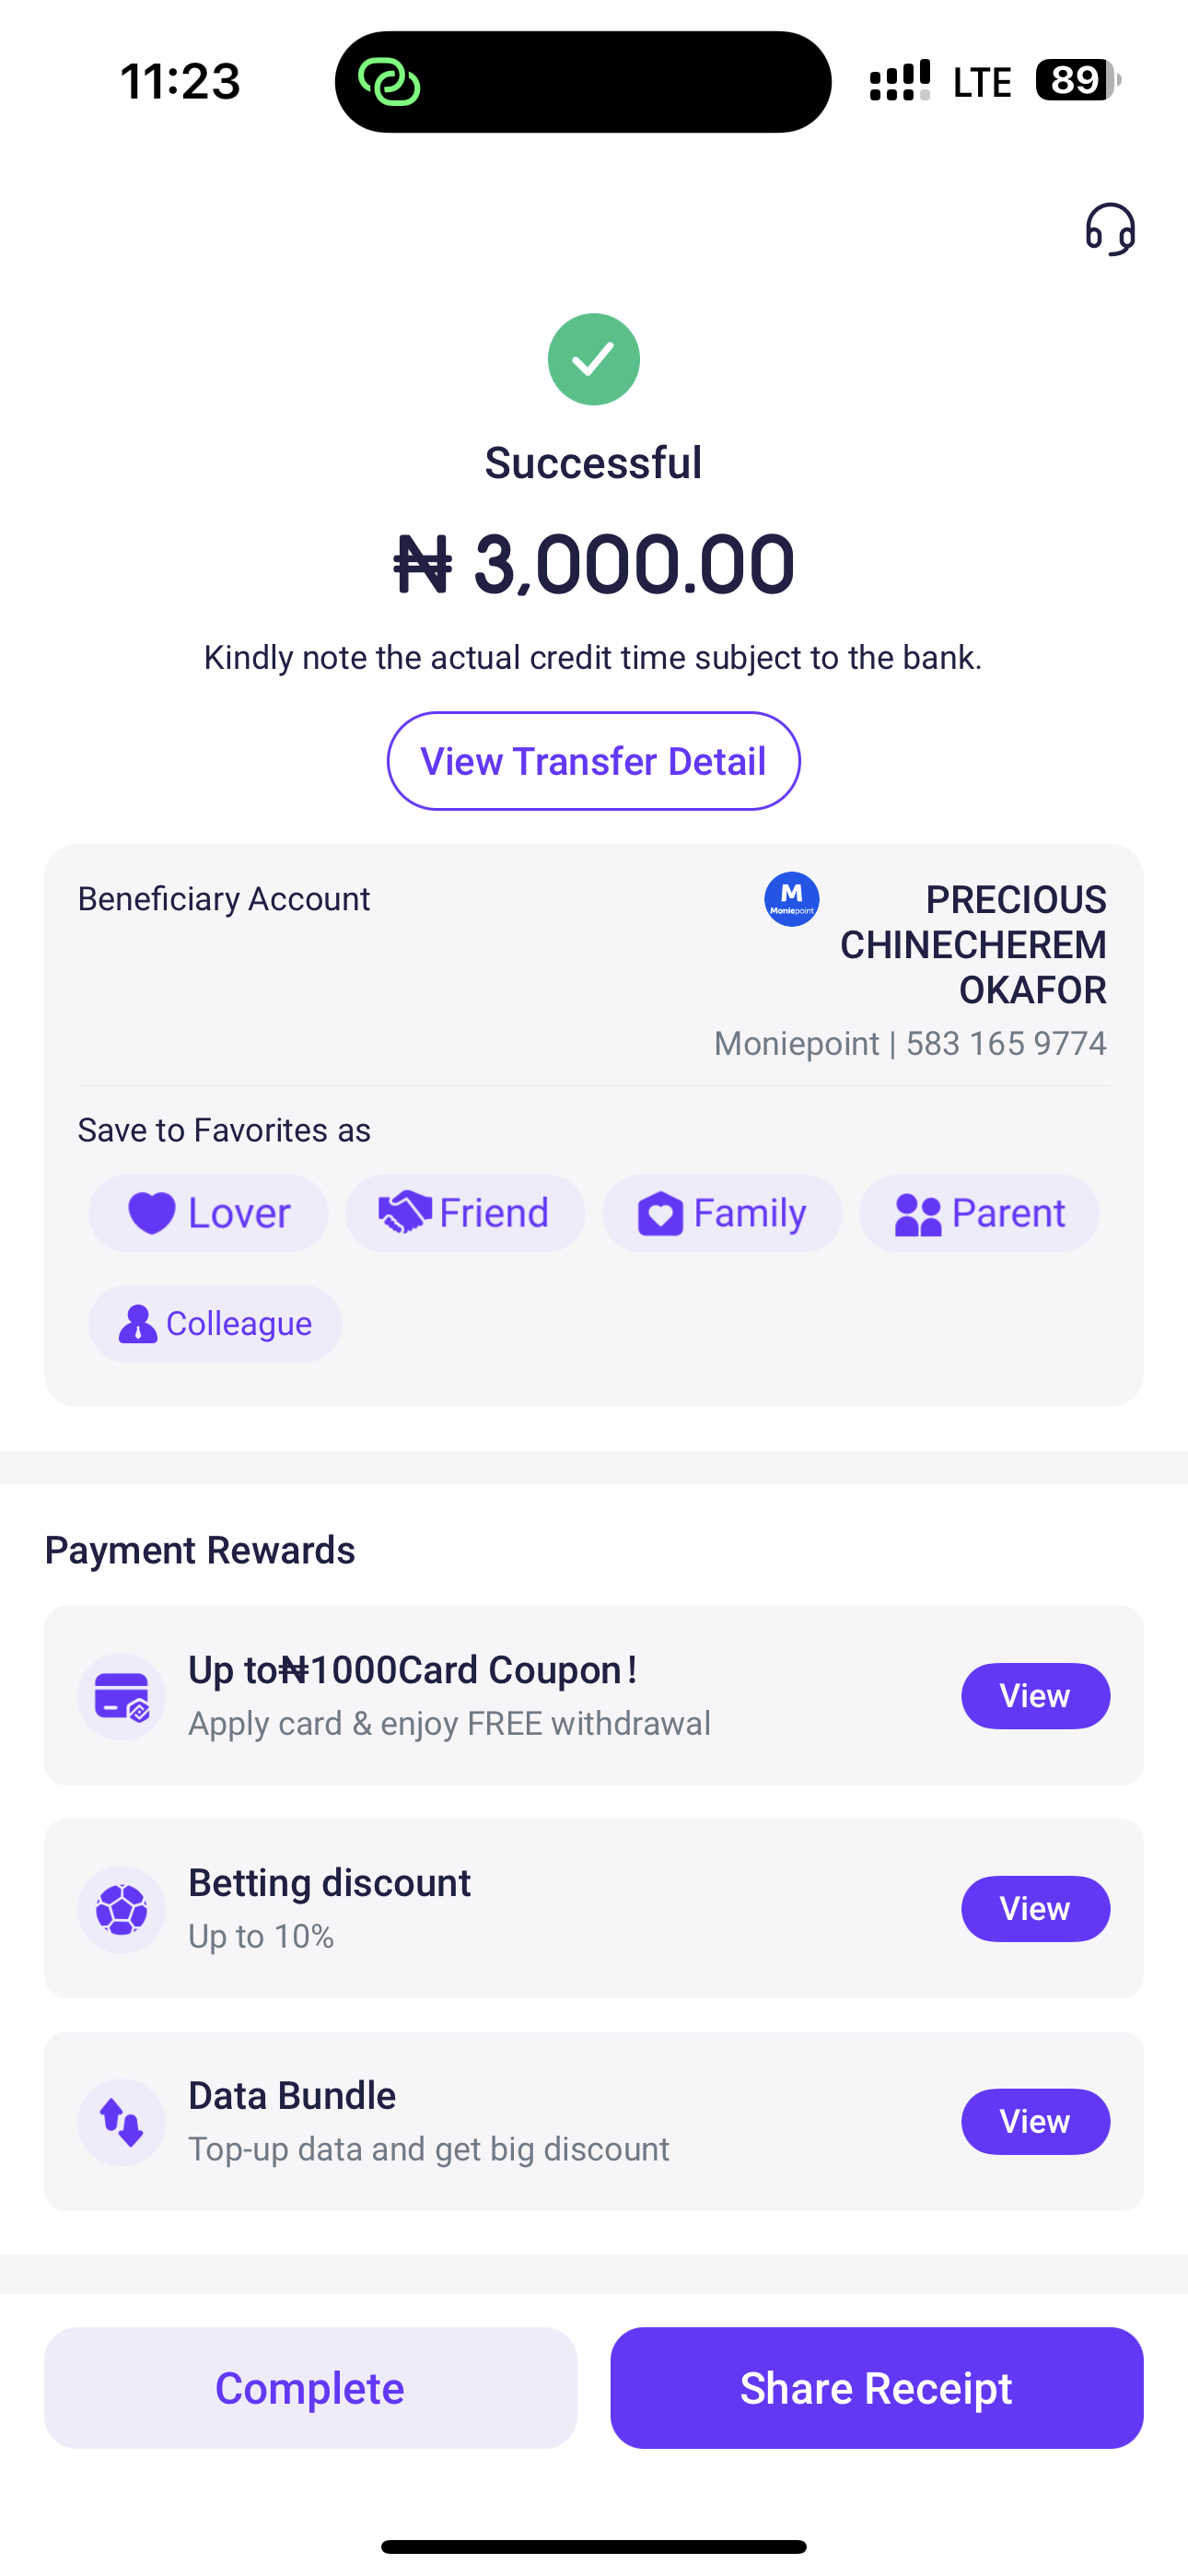This screenshot has width=1188, height=2576.
Task: View the Data Bundle reward
Action: pos(1035,2122)
